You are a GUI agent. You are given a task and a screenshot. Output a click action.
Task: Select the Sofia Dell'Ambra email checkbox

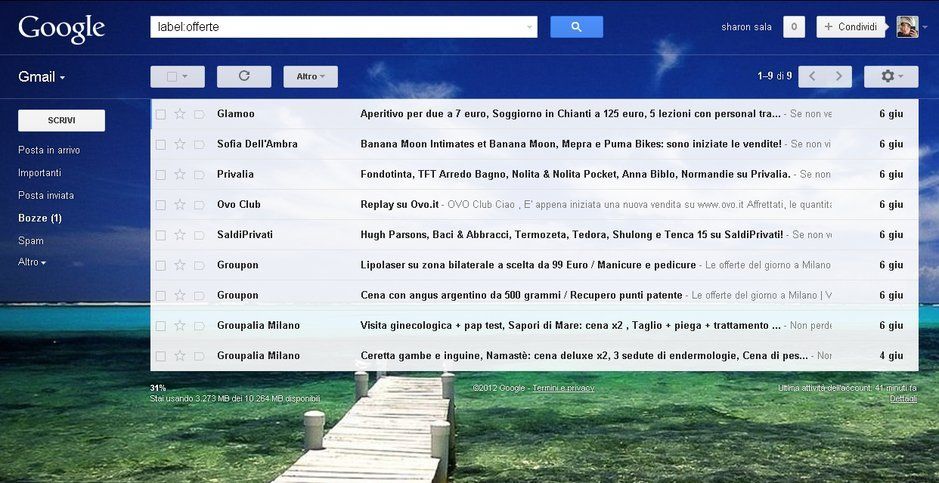[160, 144]
